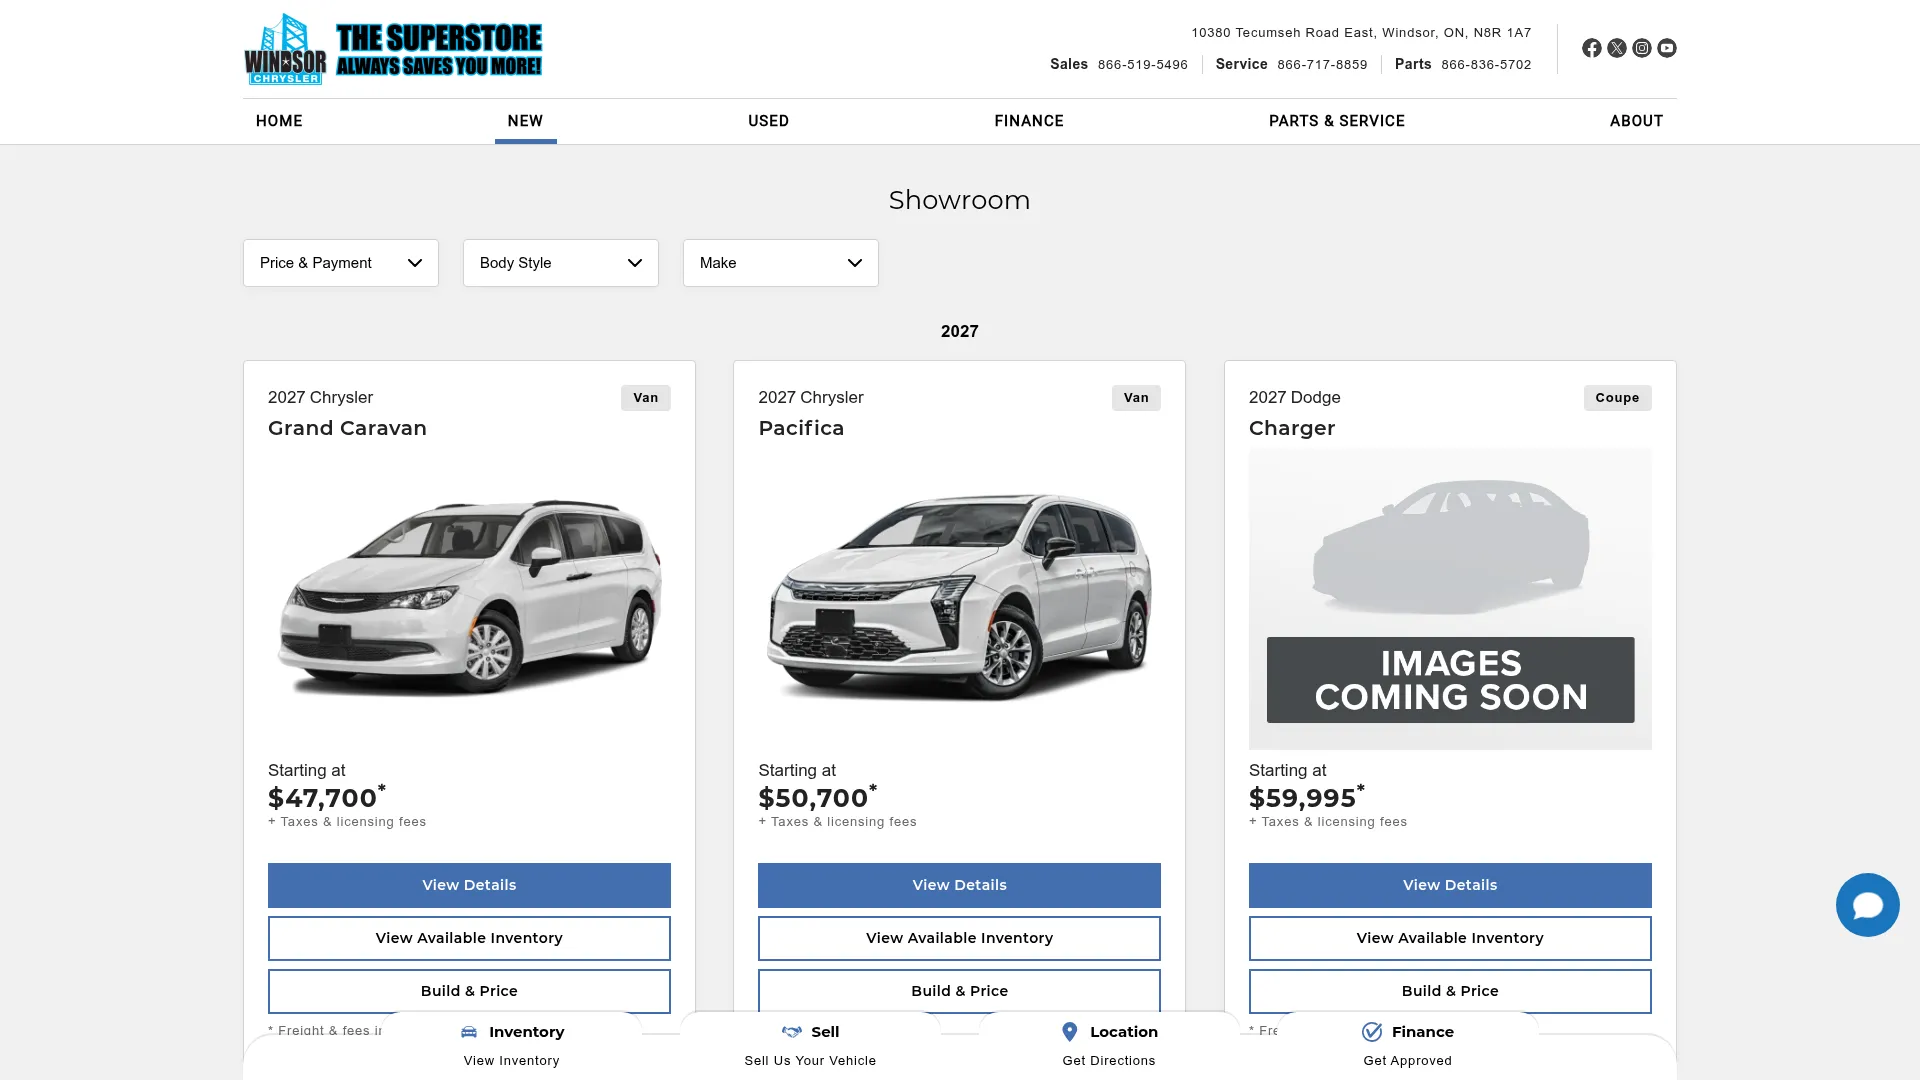The width and height of the screenshot is (1920, 1080).
Task: View Available Inventory for Grand Caravan
Action: (469, 938)
